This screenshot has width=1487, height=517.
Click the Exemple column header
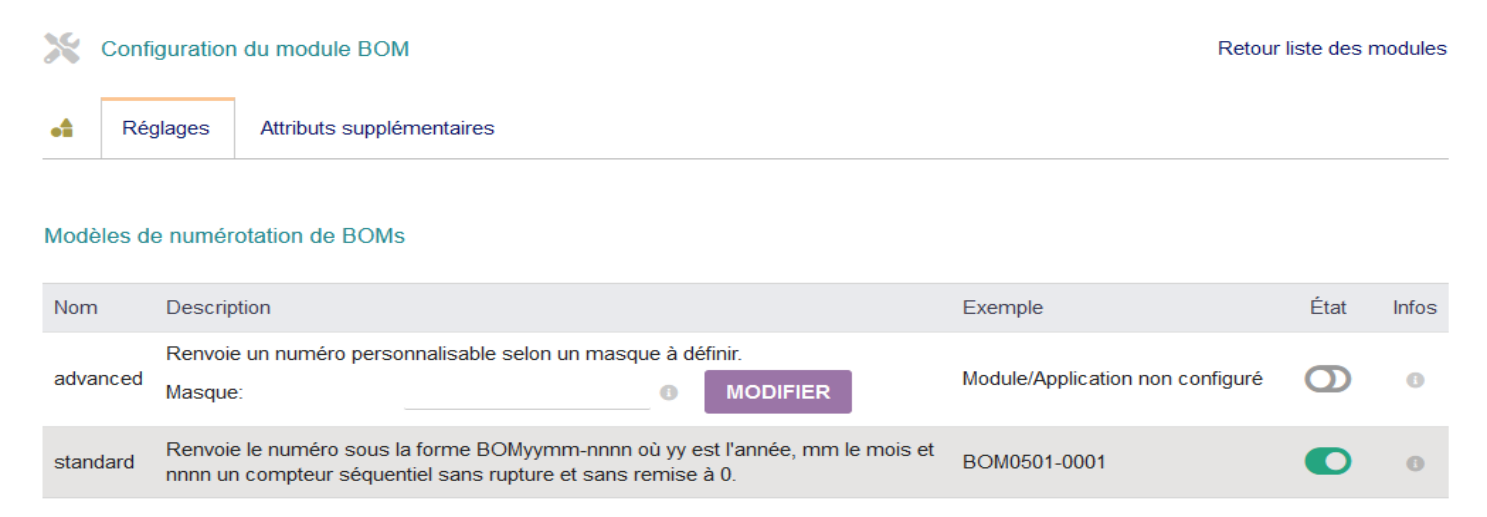coord(1003,307)
